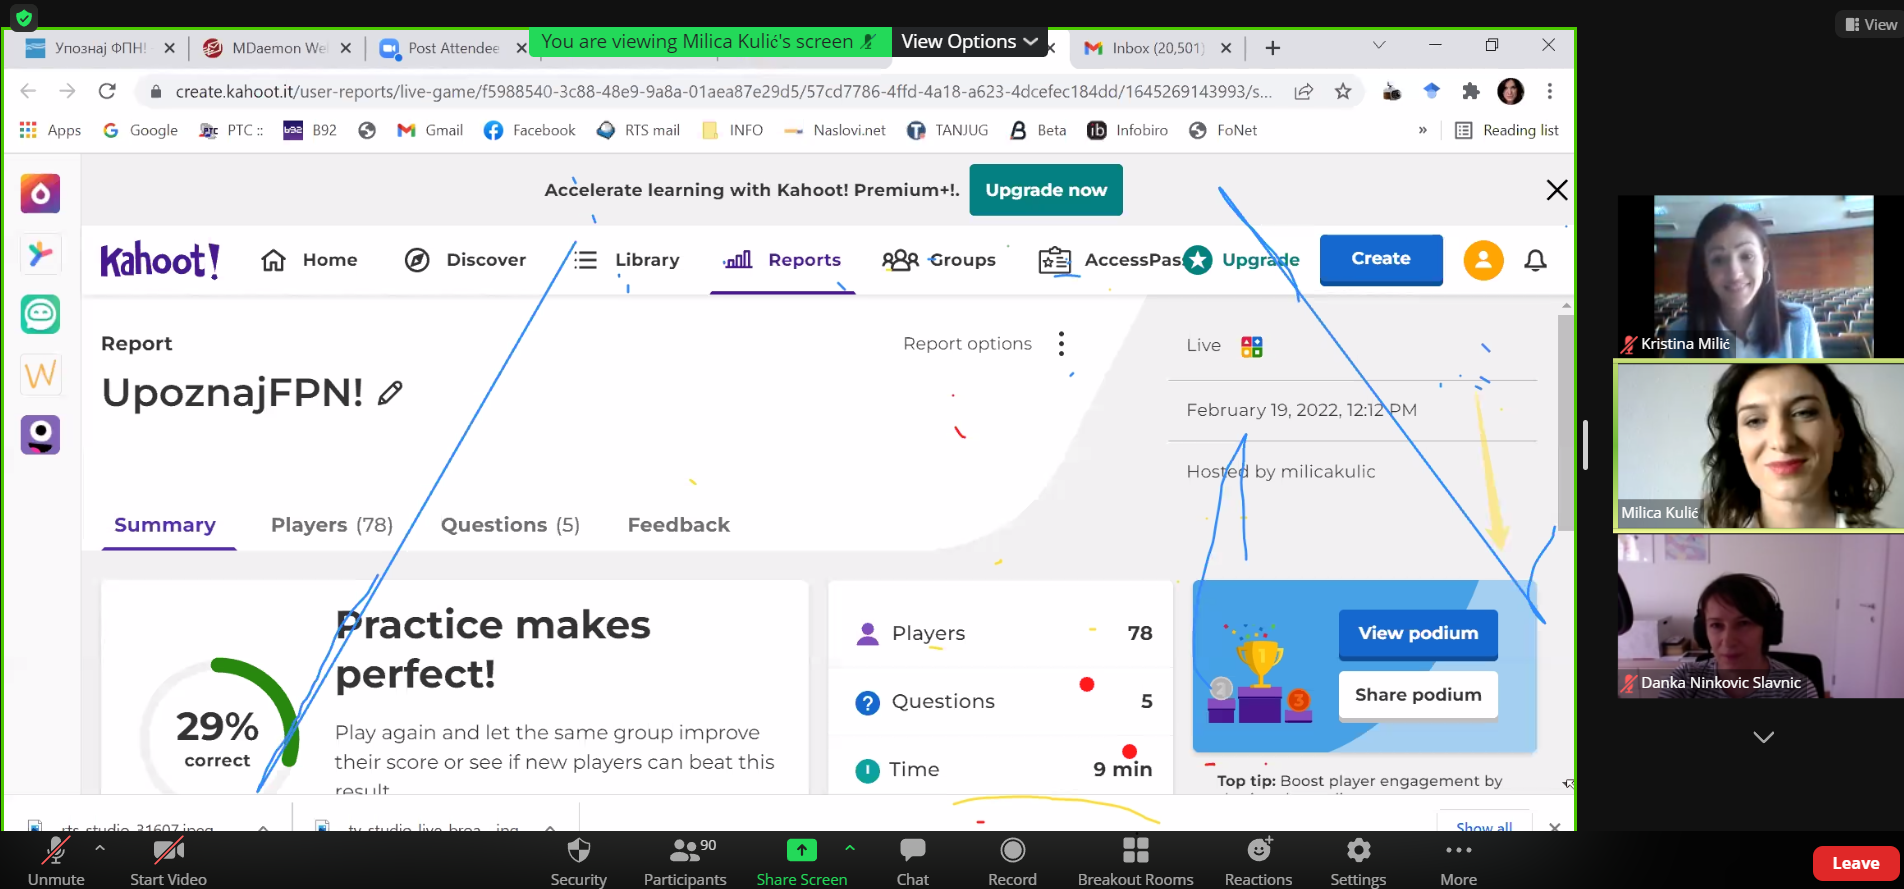Start Video in the Zoom toolbar
This screenshot has width=1904, height=889.
coord(168,862)
